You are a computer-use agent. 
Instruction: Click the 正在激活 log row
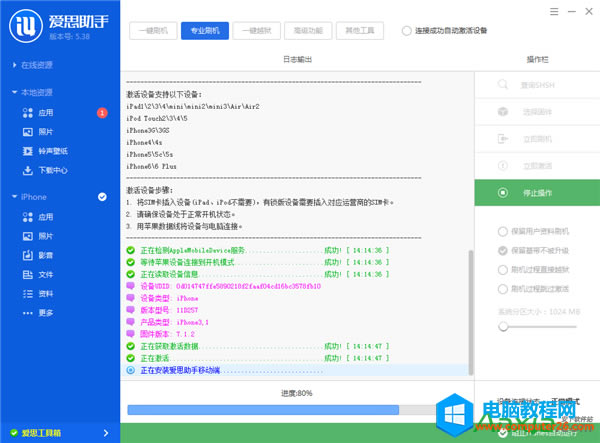tap(258, 358)
